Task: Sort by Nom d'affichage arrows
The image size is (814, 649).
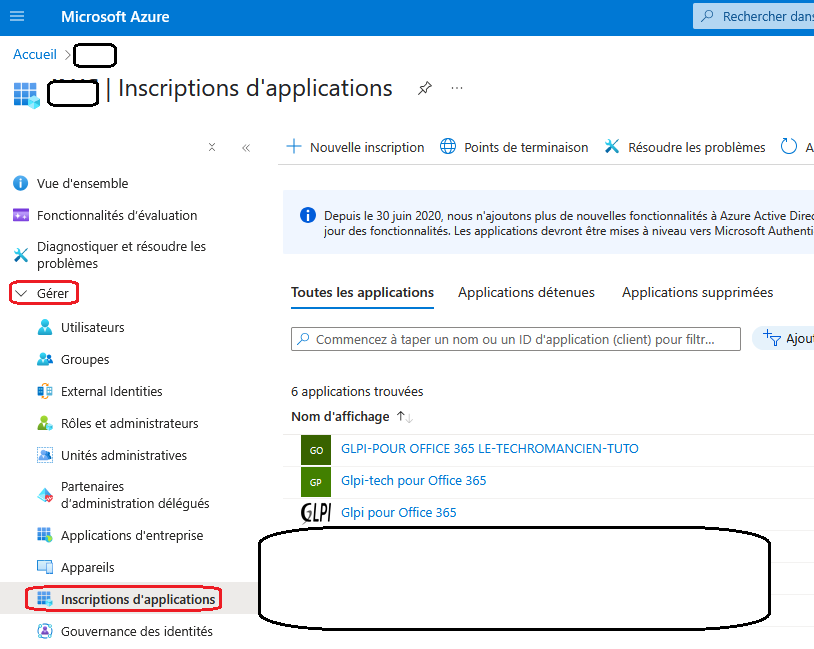Action: click(404, 417)
